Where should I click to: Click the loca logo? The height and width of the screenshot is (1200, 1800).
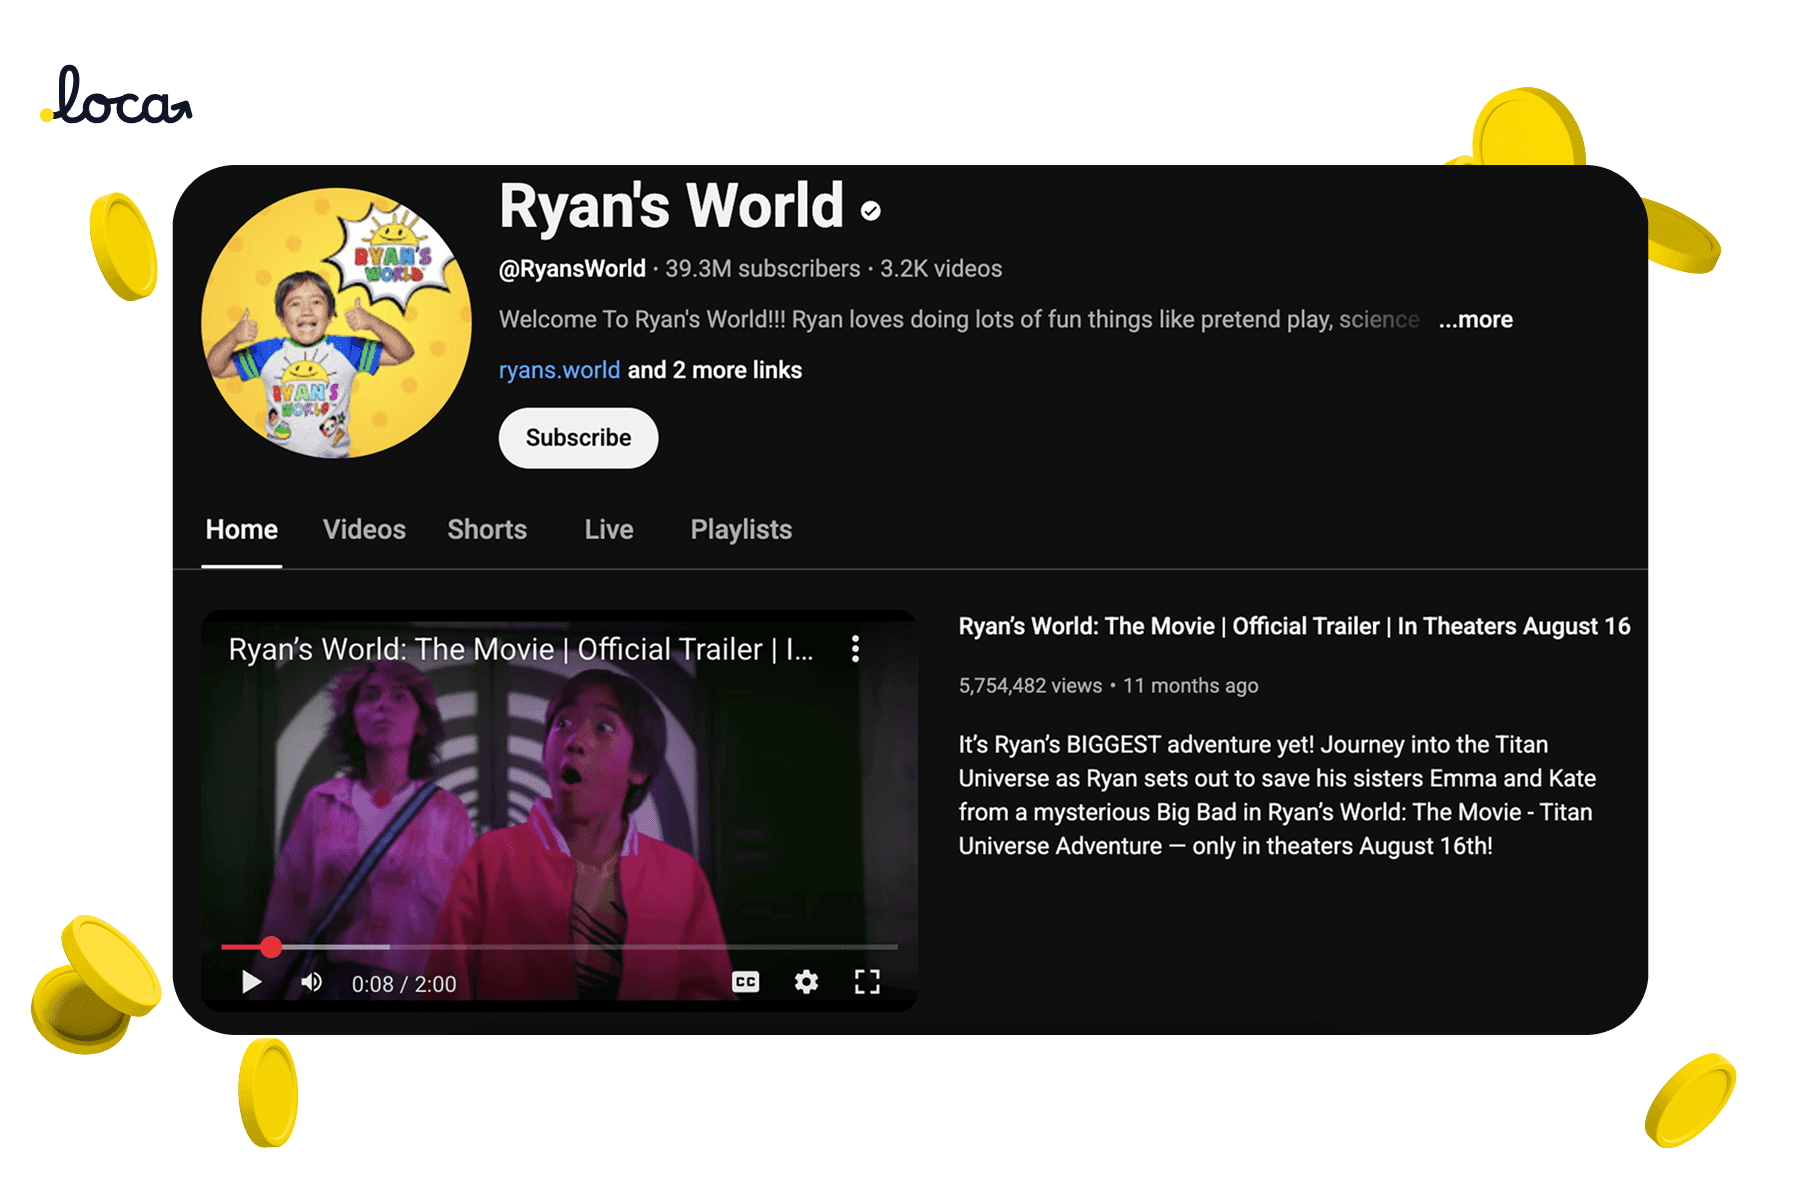click(116, 96)
